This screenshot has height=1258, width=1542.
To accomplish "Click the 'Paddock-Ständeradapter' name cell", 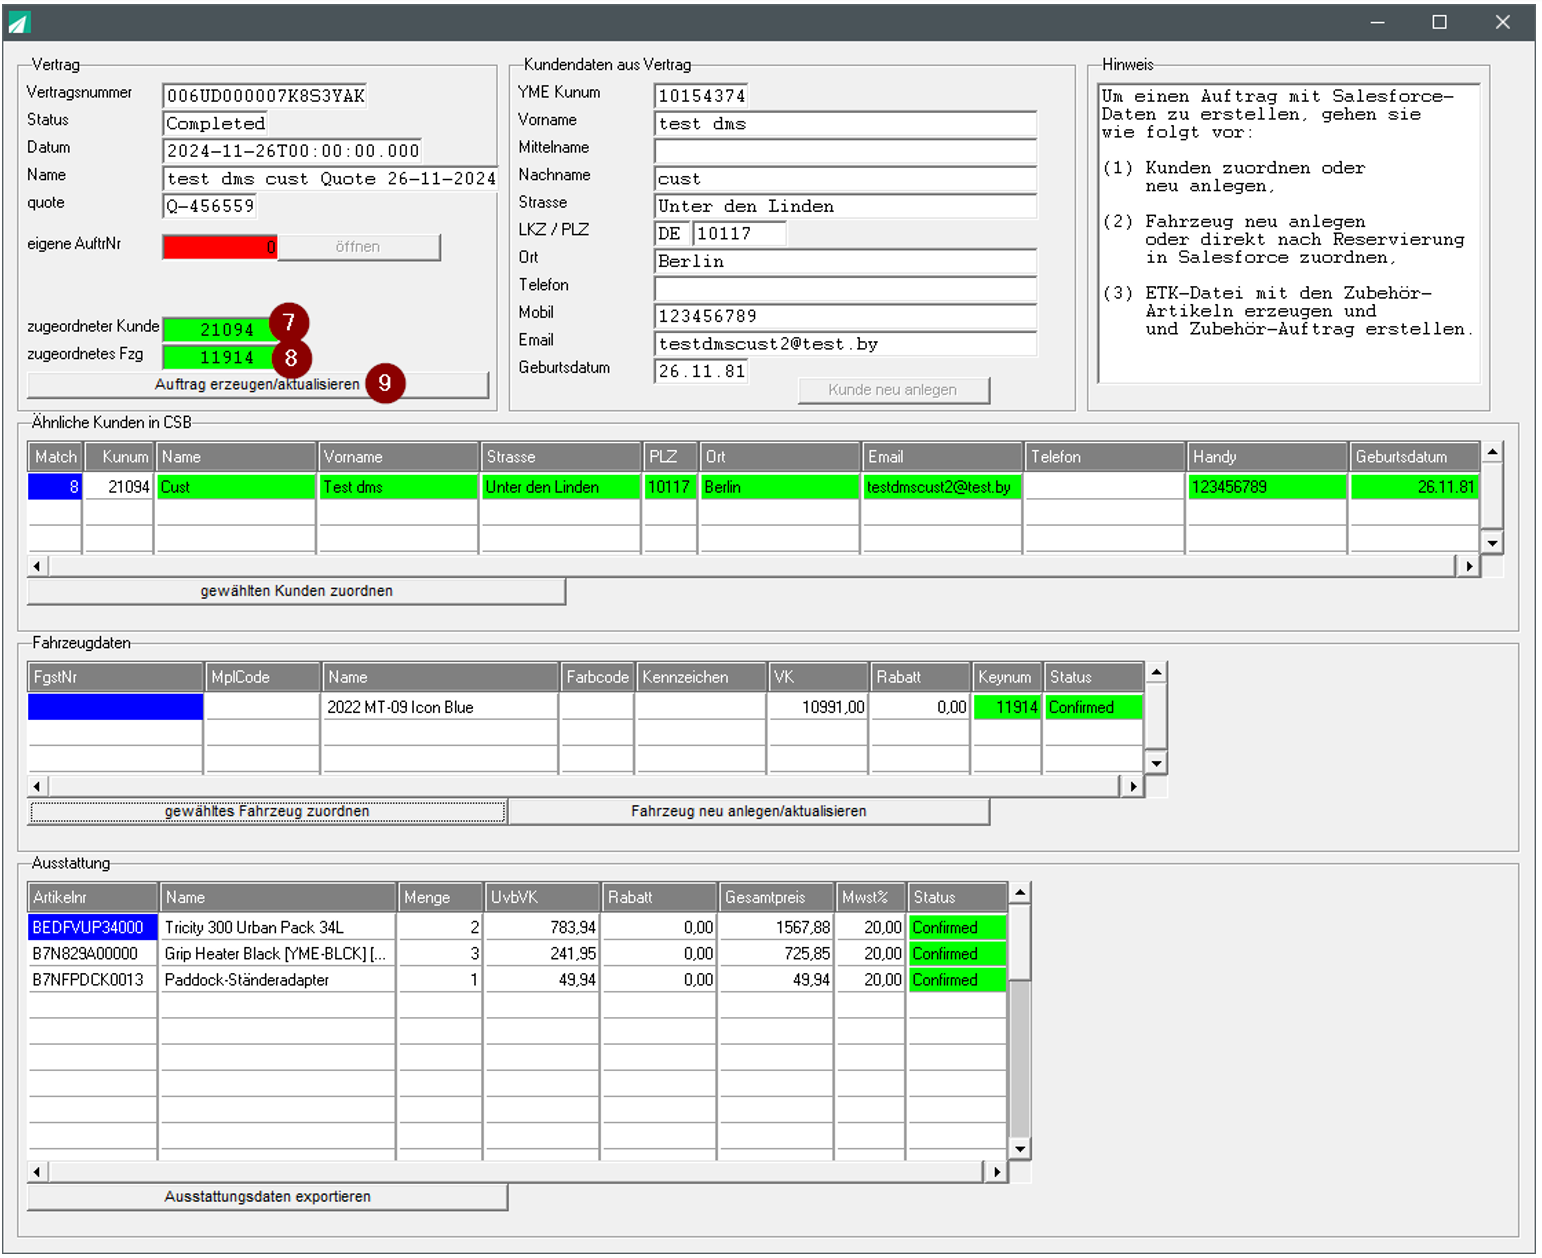I will pyautogui.click(x=278, y=980).
